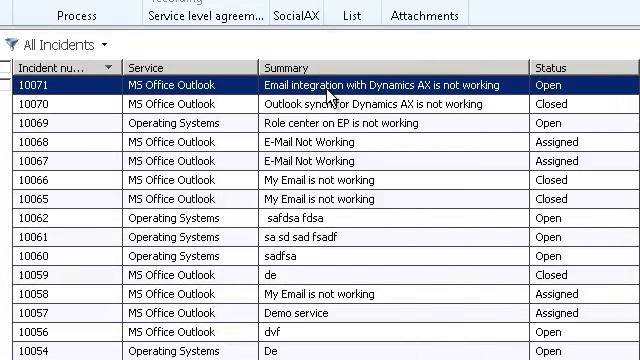Select incident number 10070 cell

(67, 104)
